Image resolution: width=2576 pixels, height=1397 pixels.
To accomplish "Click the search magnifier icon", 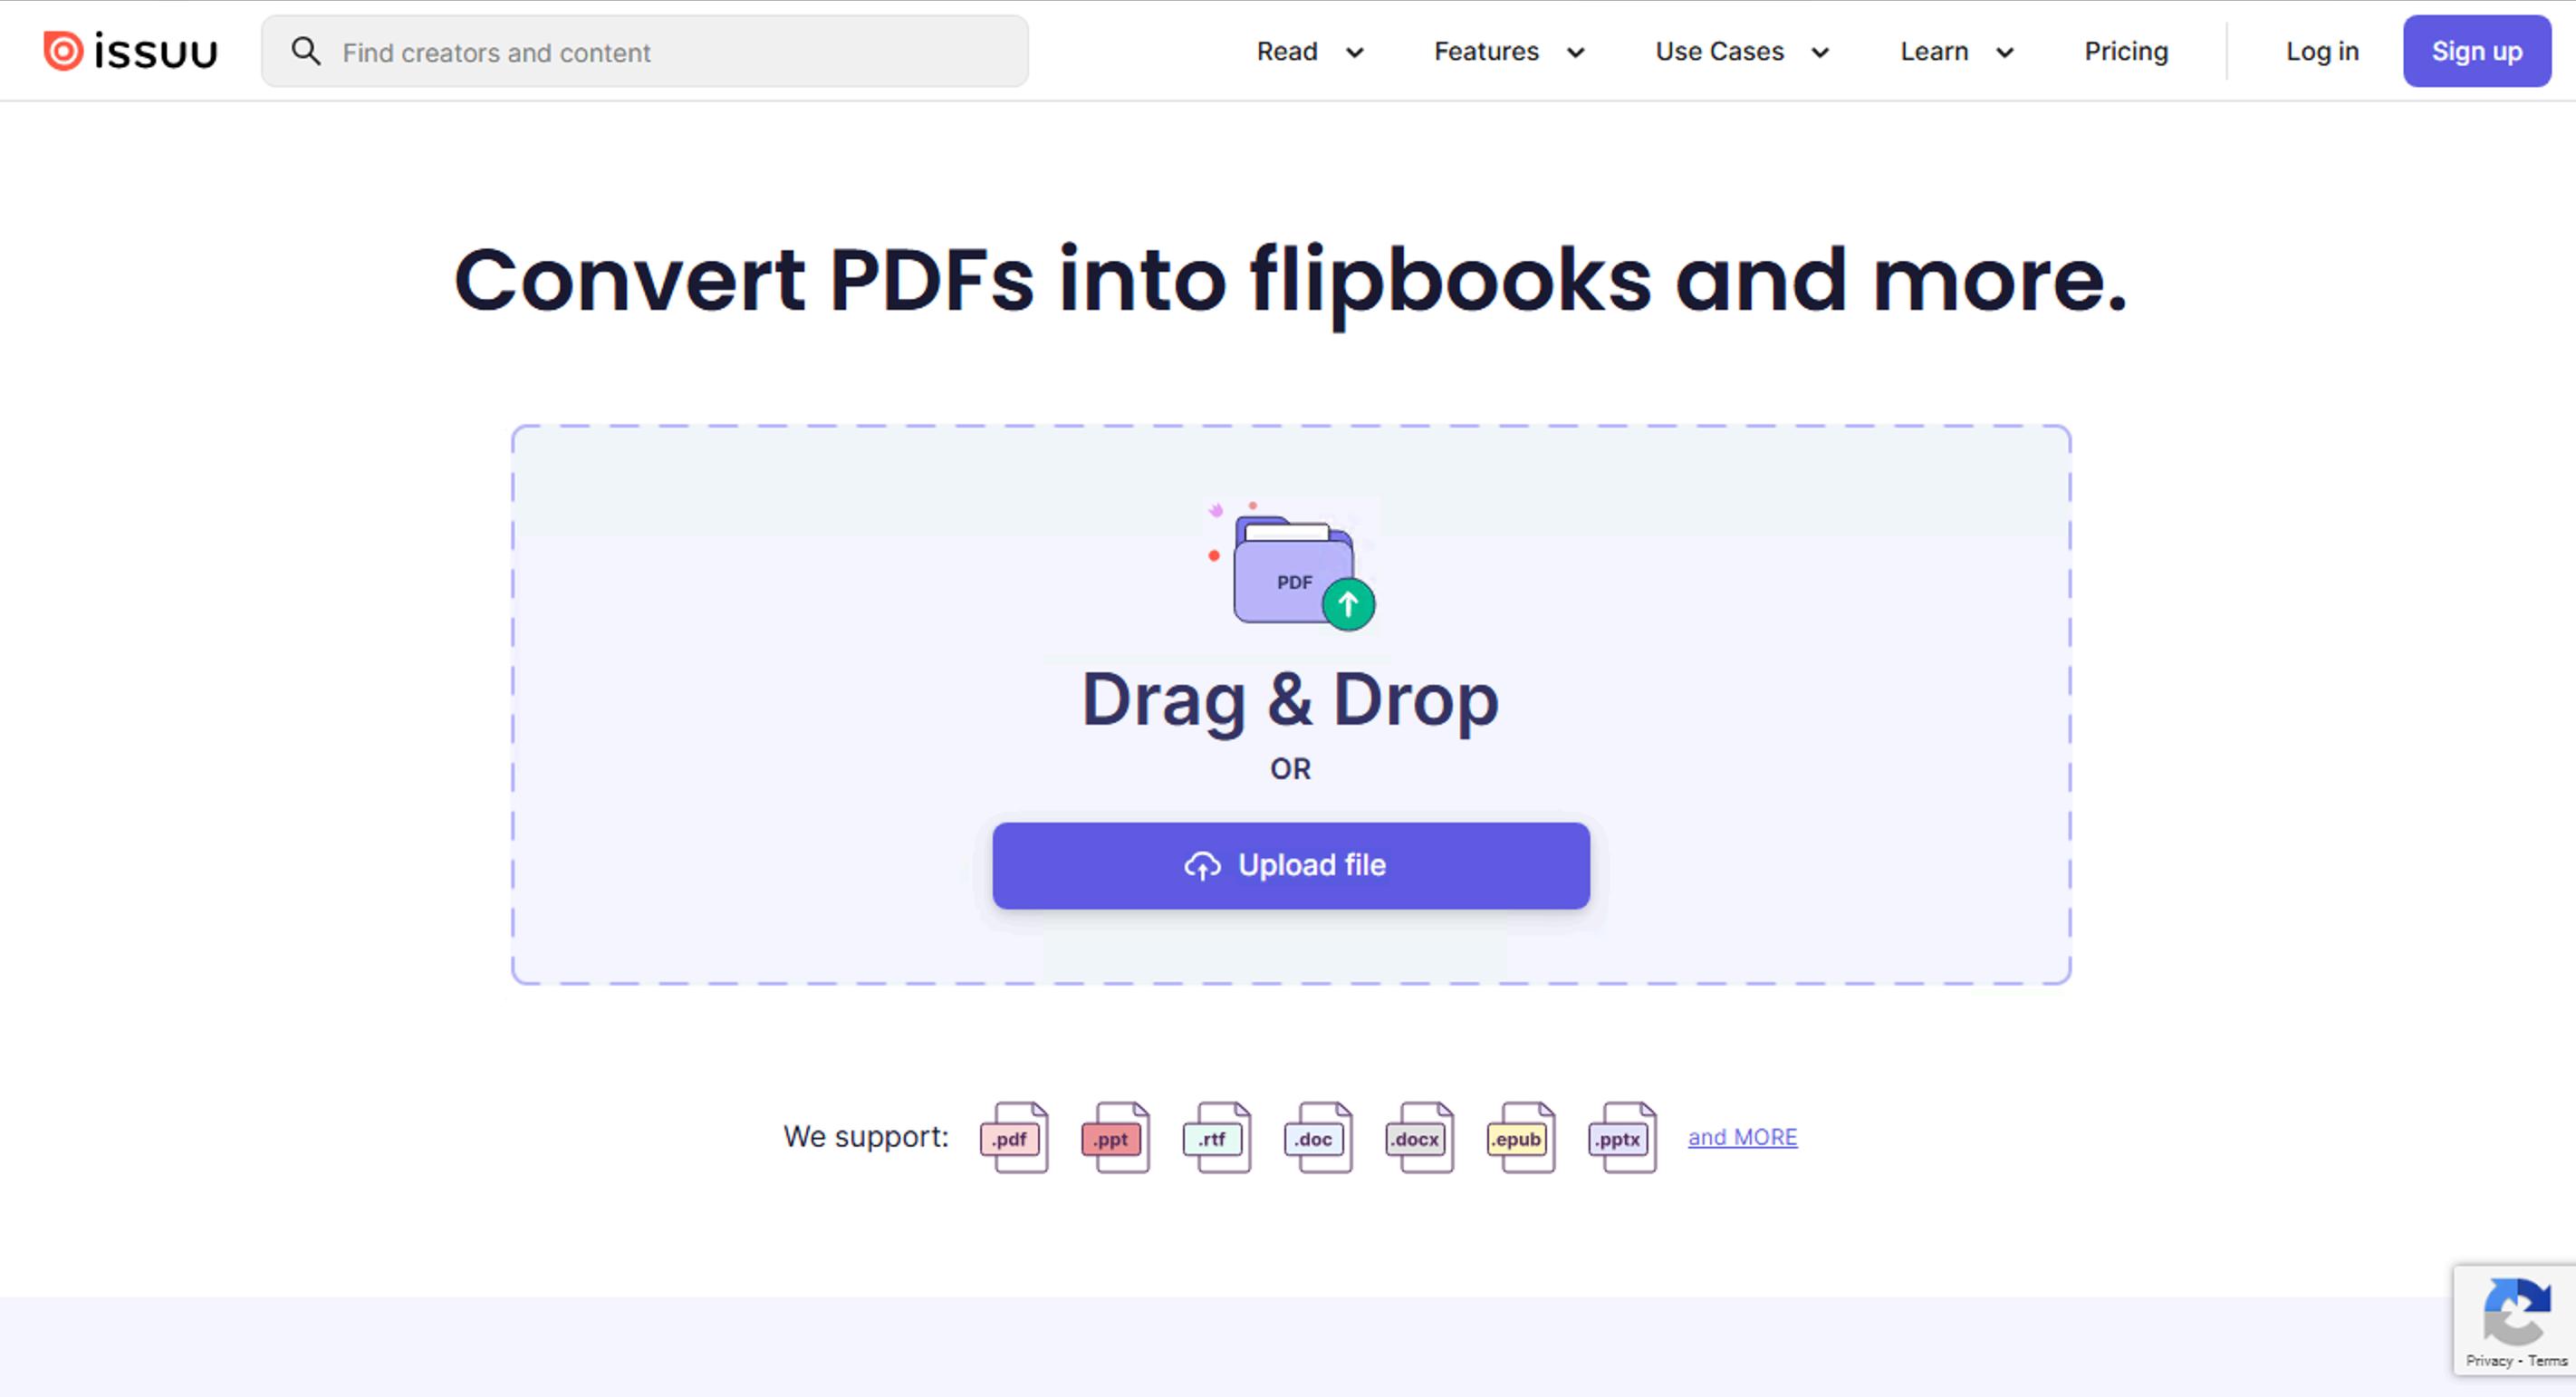I will pos(306,52).
